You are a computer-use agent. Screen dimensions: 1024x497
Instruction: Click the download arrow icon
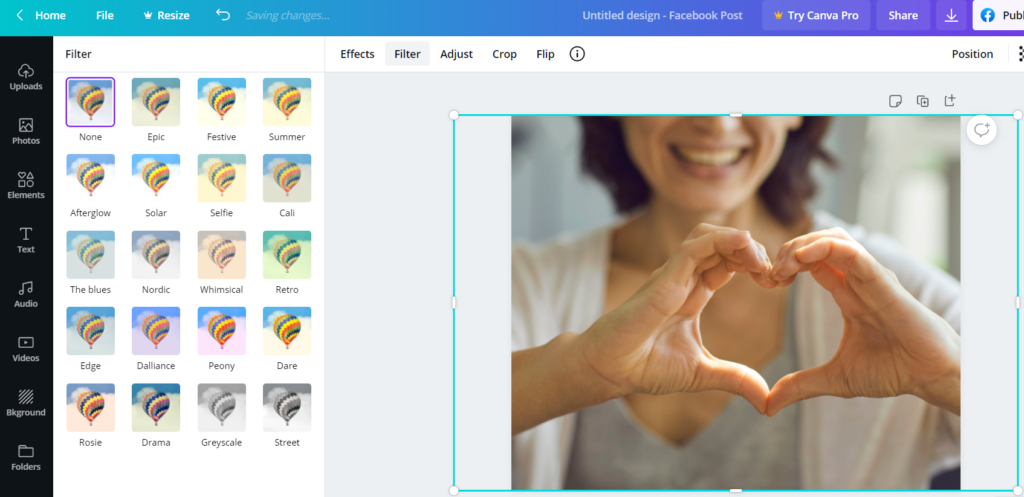coord(952,15)
